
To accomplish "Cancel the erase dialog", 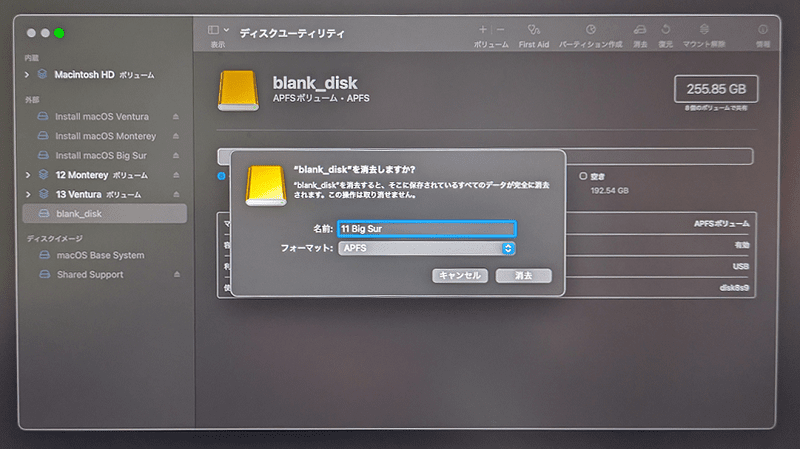I will coord(460,276).
